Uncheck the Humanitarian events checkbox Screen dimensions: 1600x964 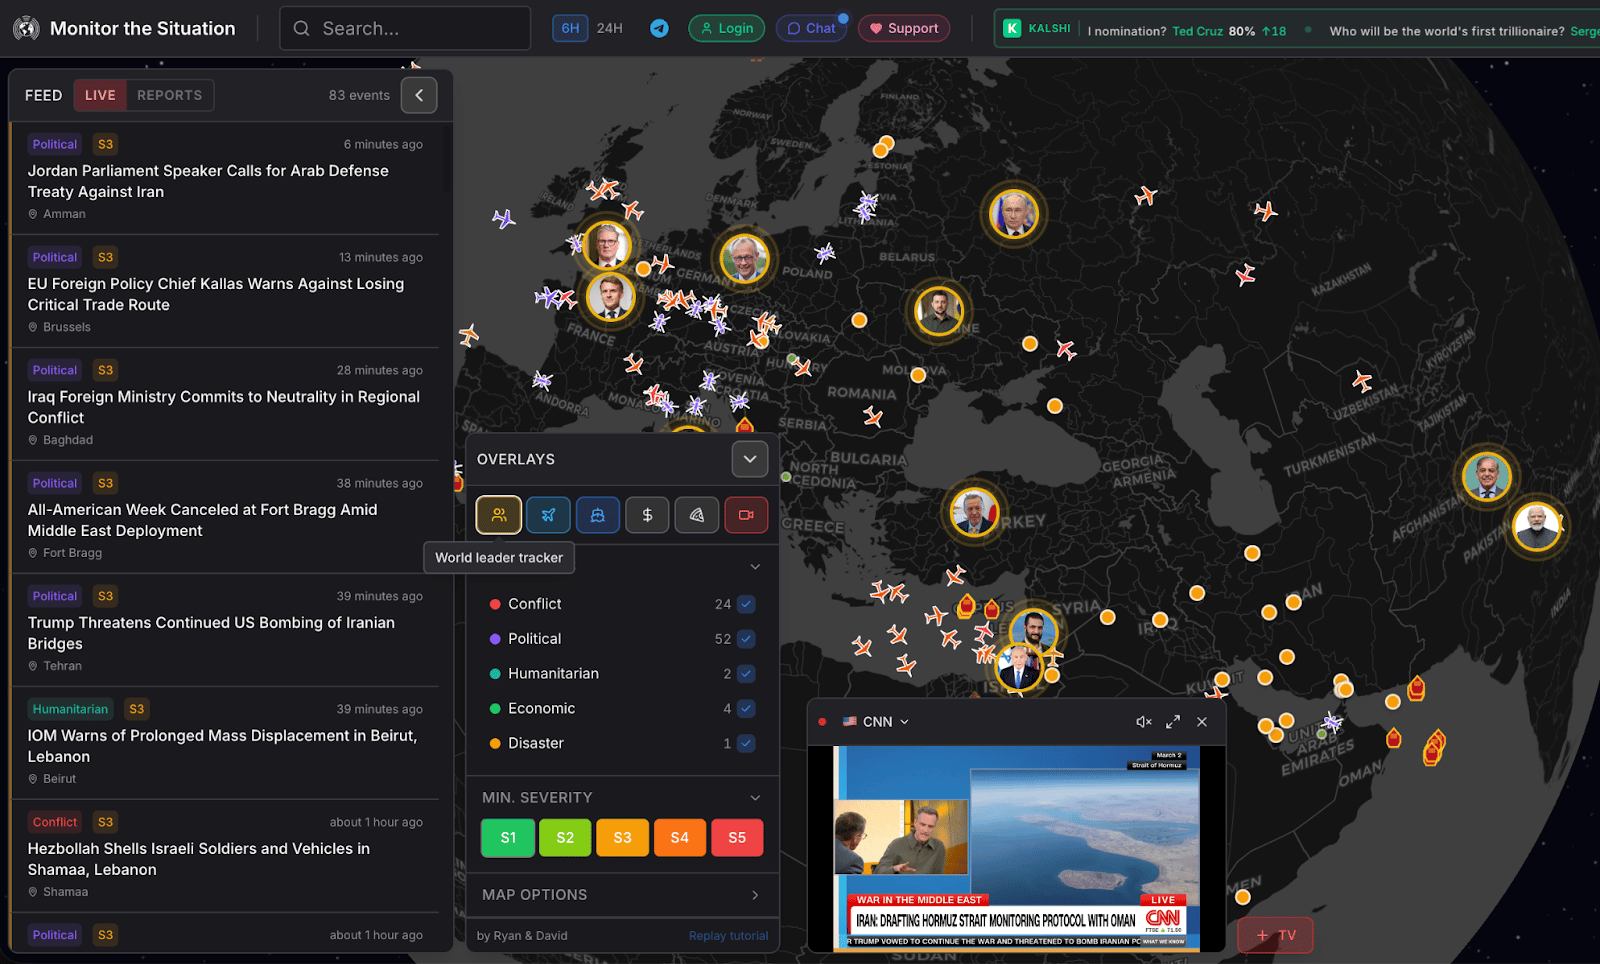pyautogui.click(x=744, y=673)
